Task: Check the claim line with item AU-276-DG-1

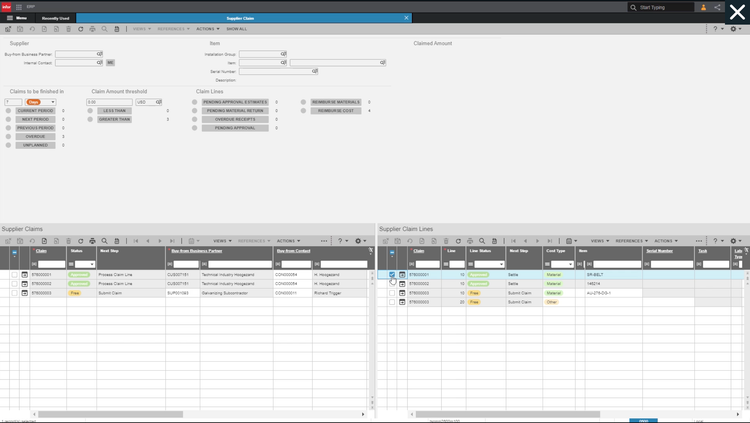Action: (x=392, y=293)
